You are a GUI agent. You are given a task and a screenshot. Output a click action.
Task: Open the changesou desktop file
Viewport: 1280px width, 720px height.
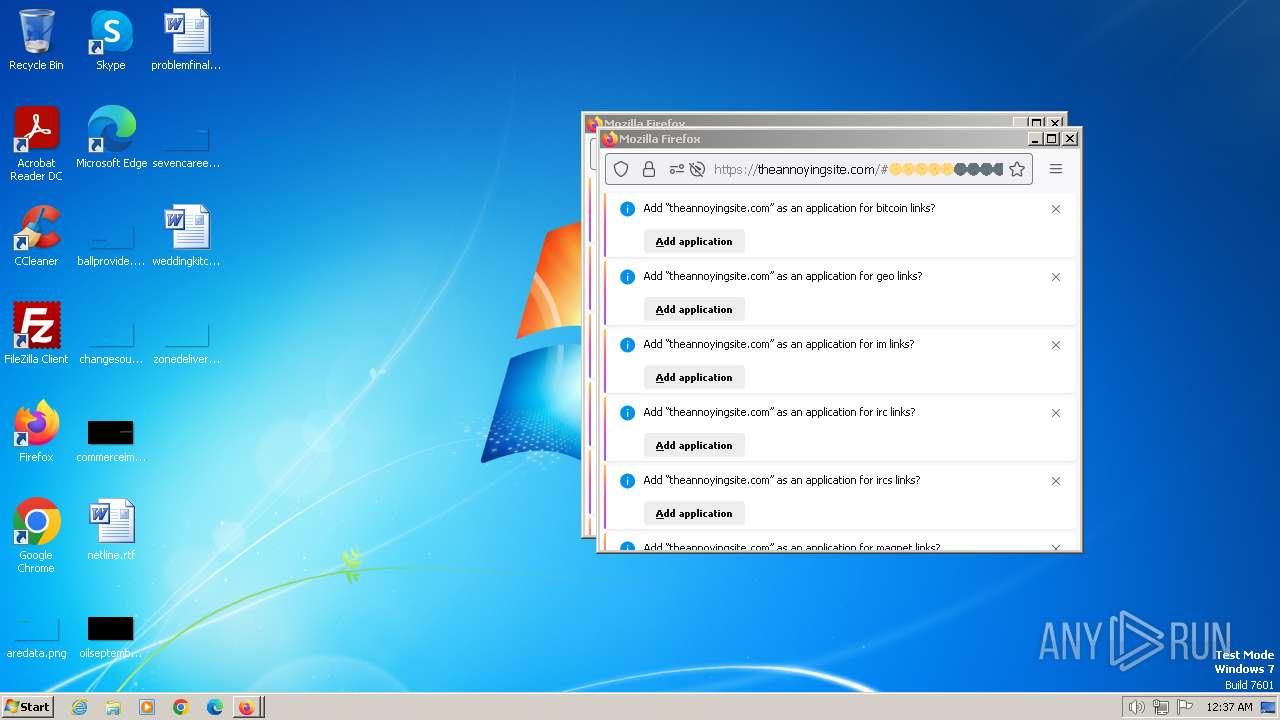[111, 334]
